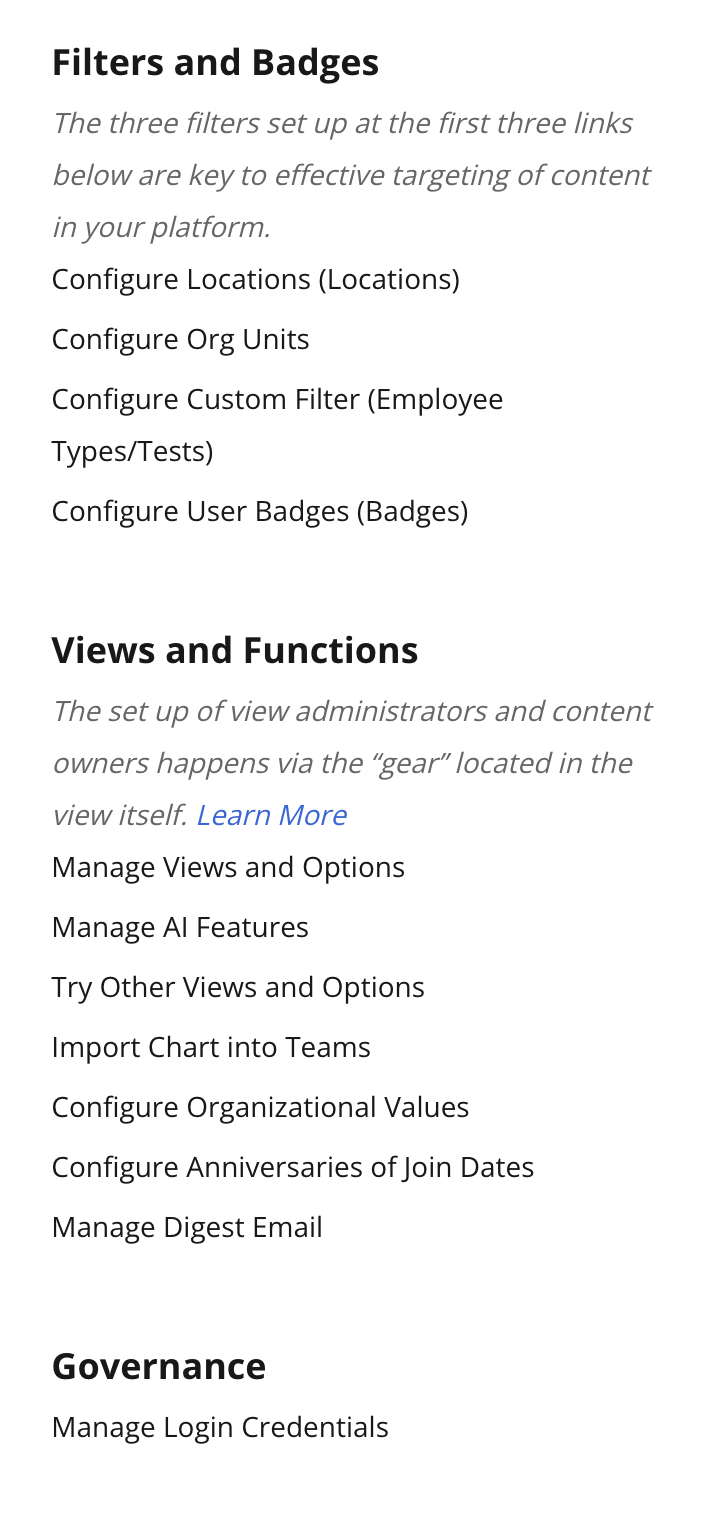This screenshot has height=1528, width=722.
Task: Select Configure Anniversaries of Join Dates
Action: [x=293, y=1168]
